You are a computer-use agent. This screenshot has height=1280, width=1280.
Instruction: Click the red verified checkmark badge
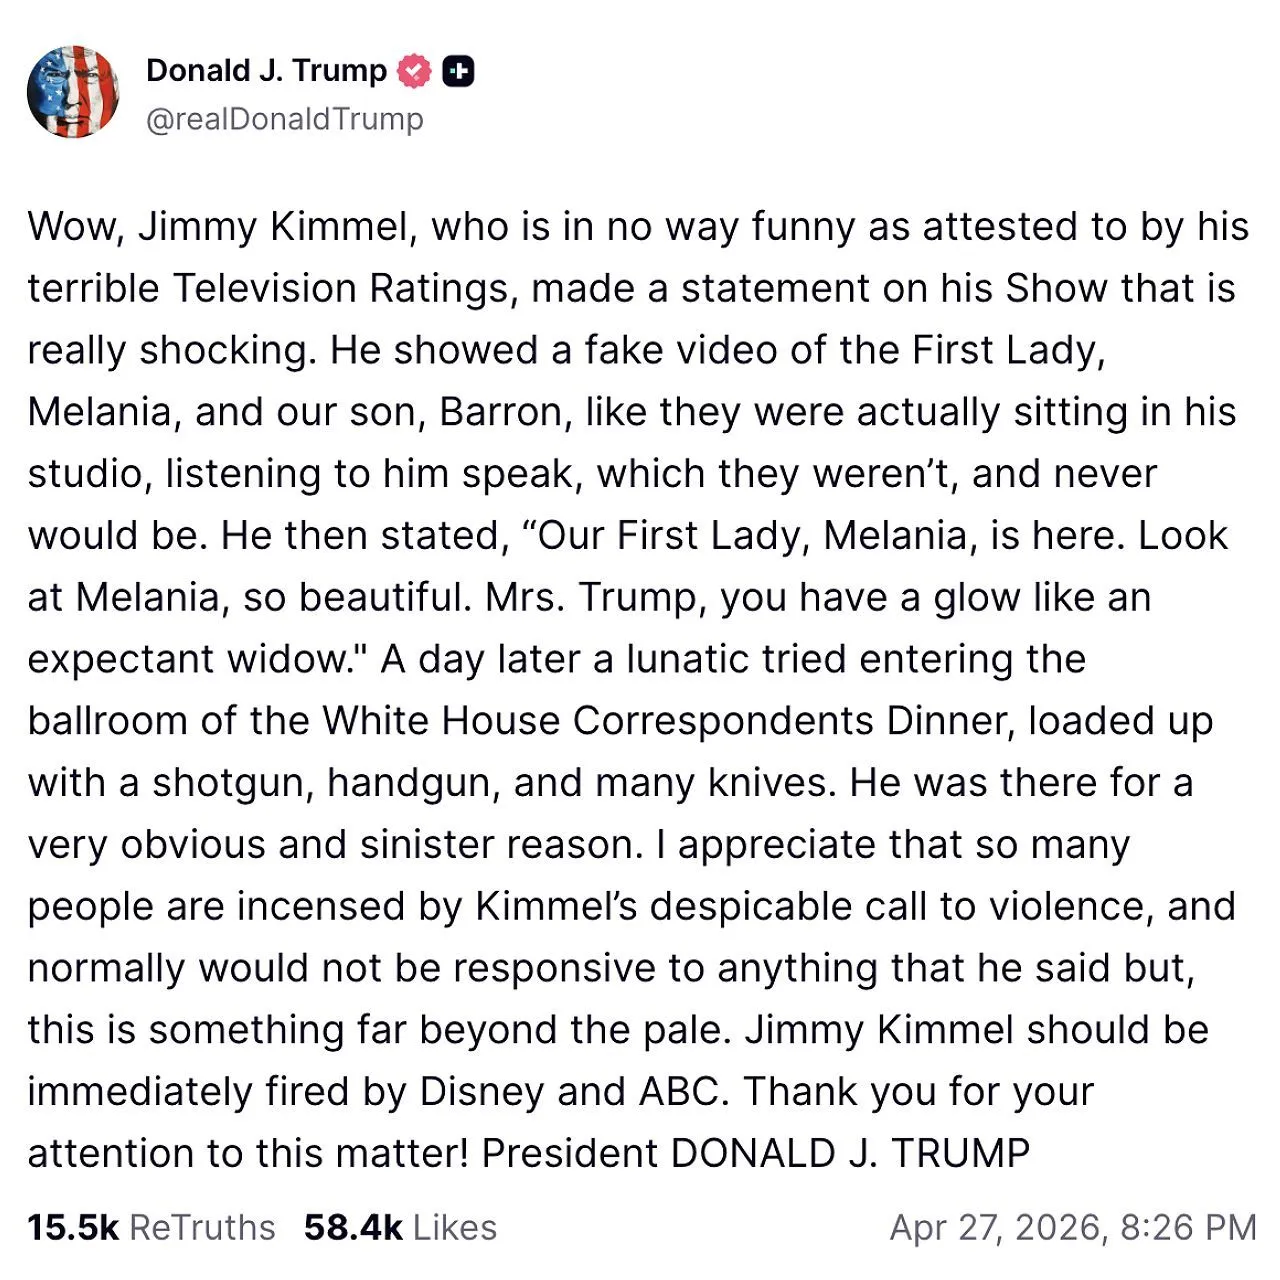(x=414, y=72)
